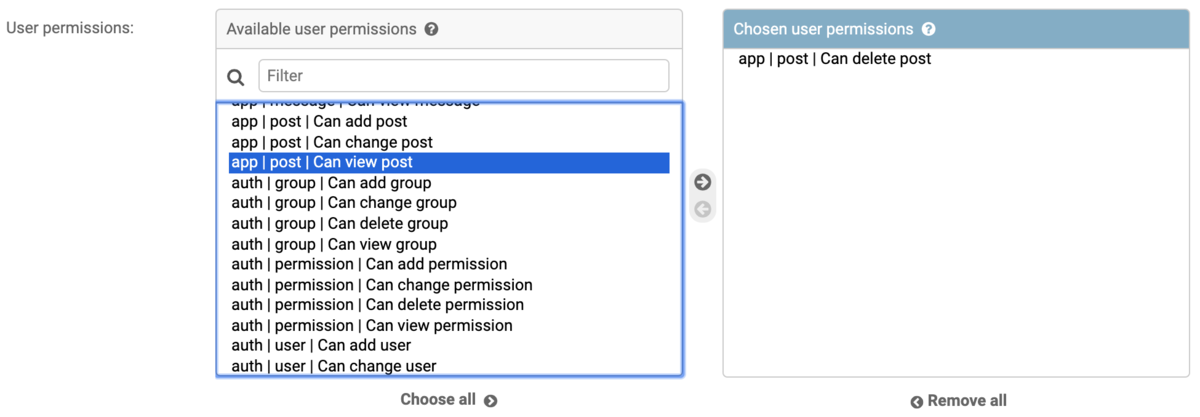1200x417 pixels.
Task: Choose all available permissions
Action: 448,399
